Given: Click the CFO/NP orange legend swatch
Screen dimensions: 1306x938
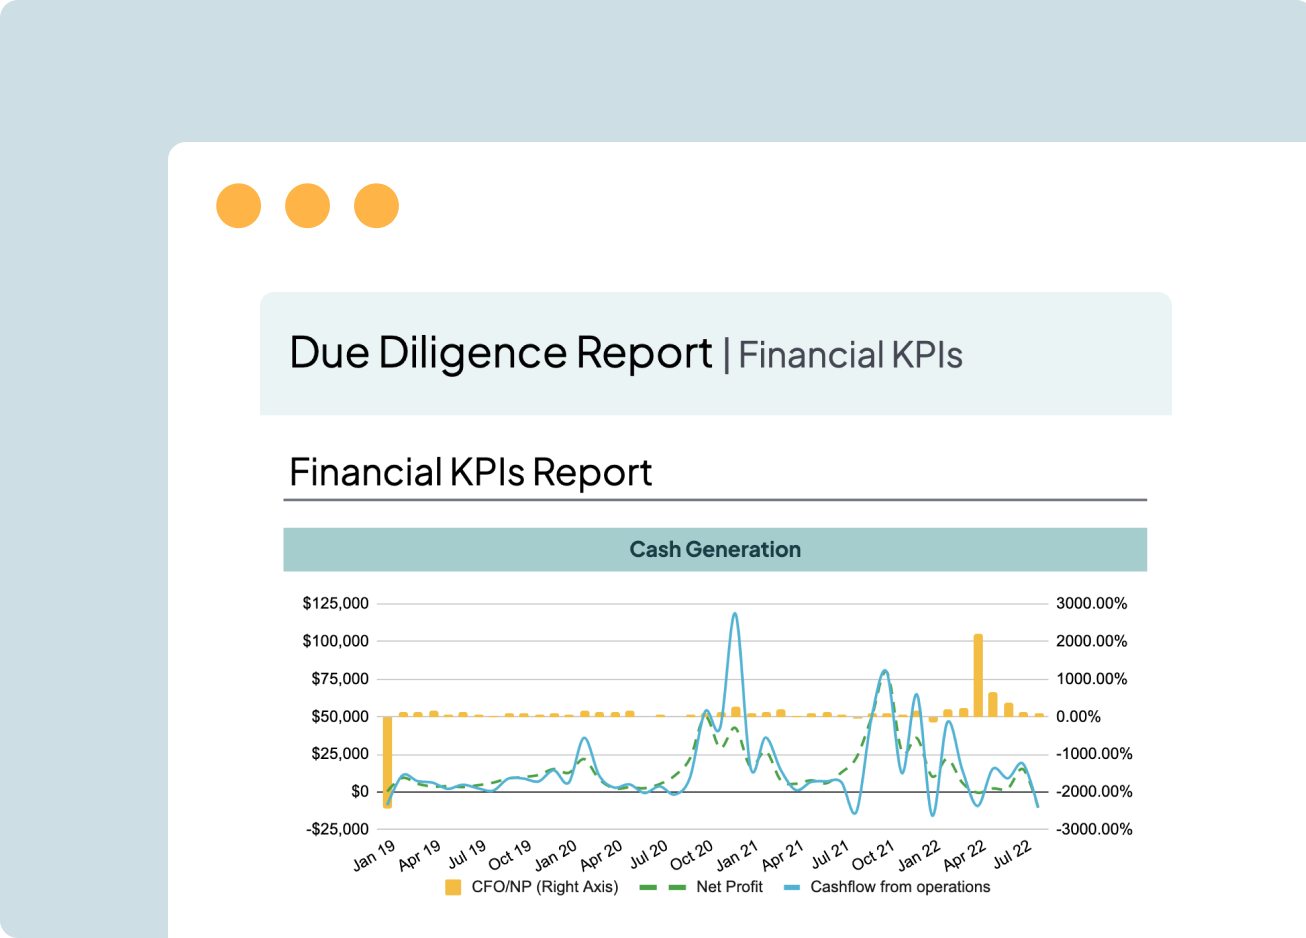Looking at the screenshot, I should pos(453,887).
